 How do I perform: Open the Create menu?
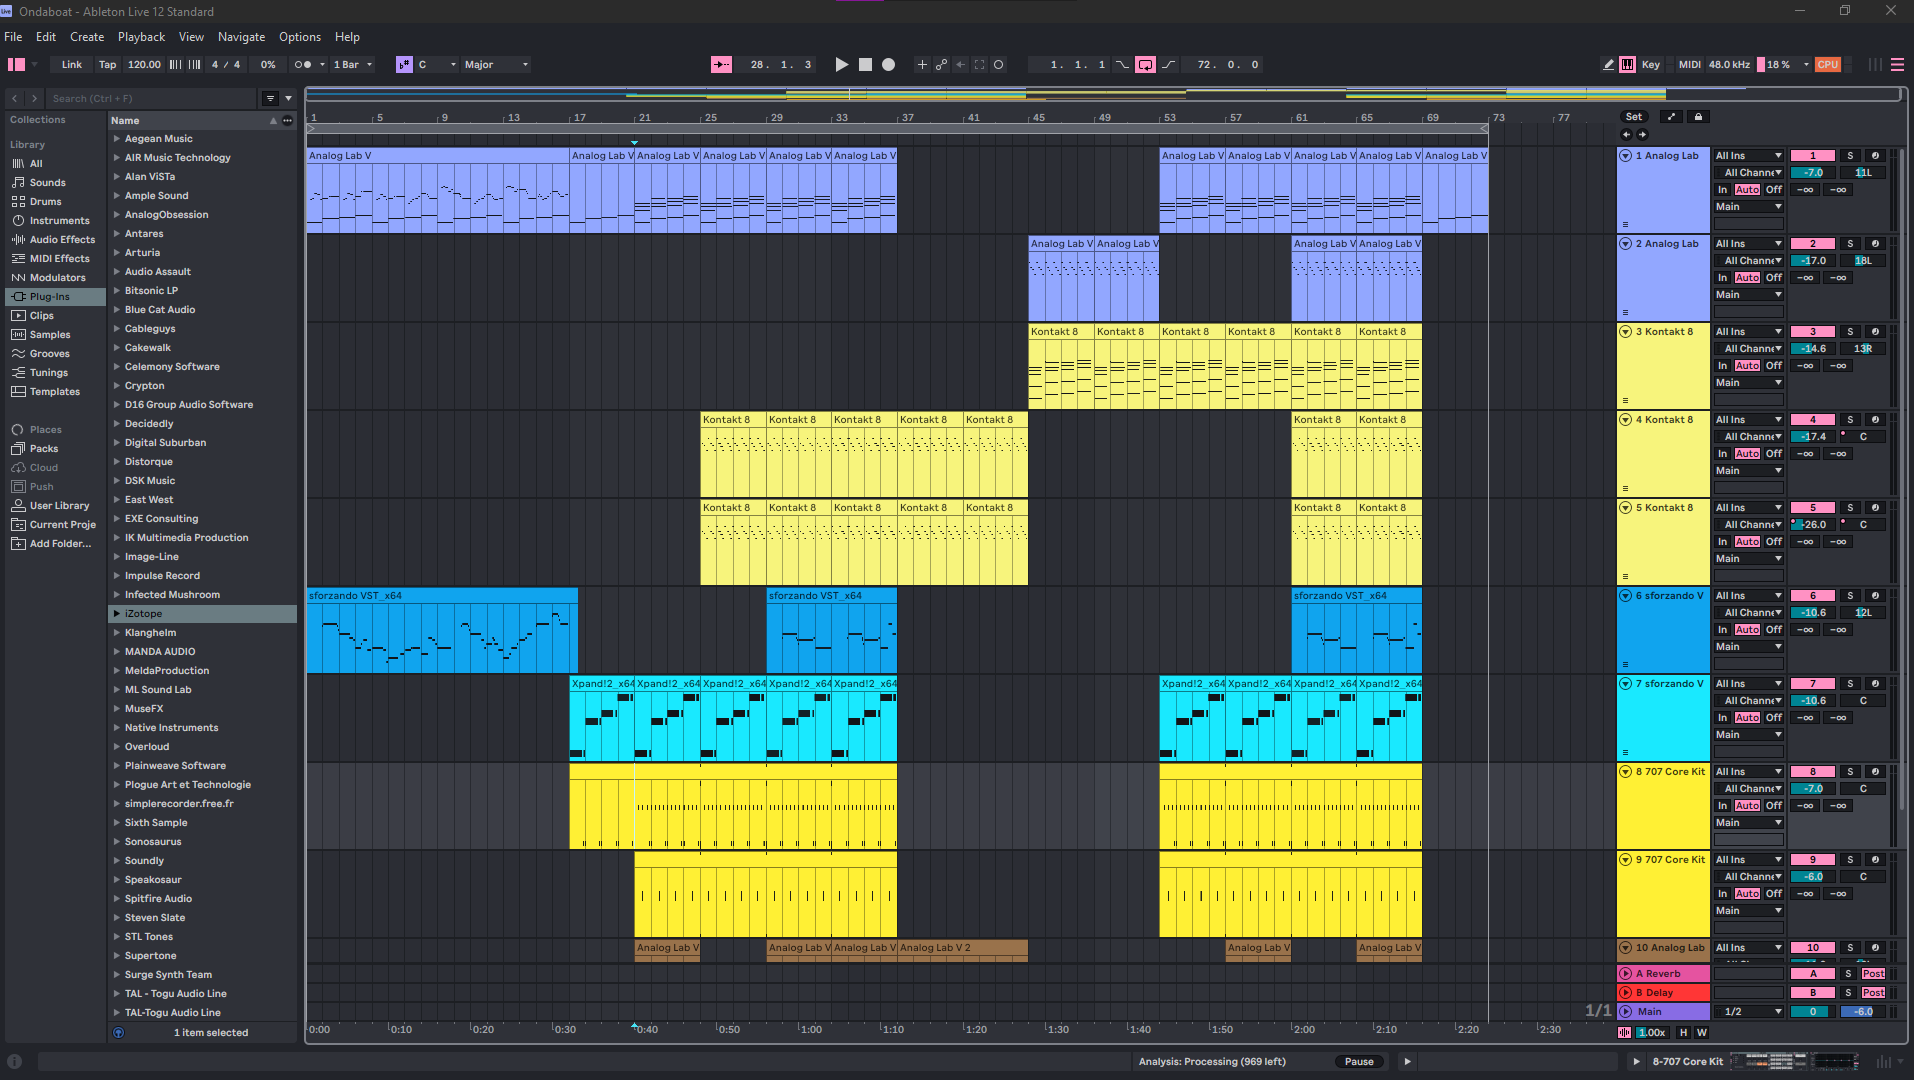pyautogui.click(x=87, y=37)
